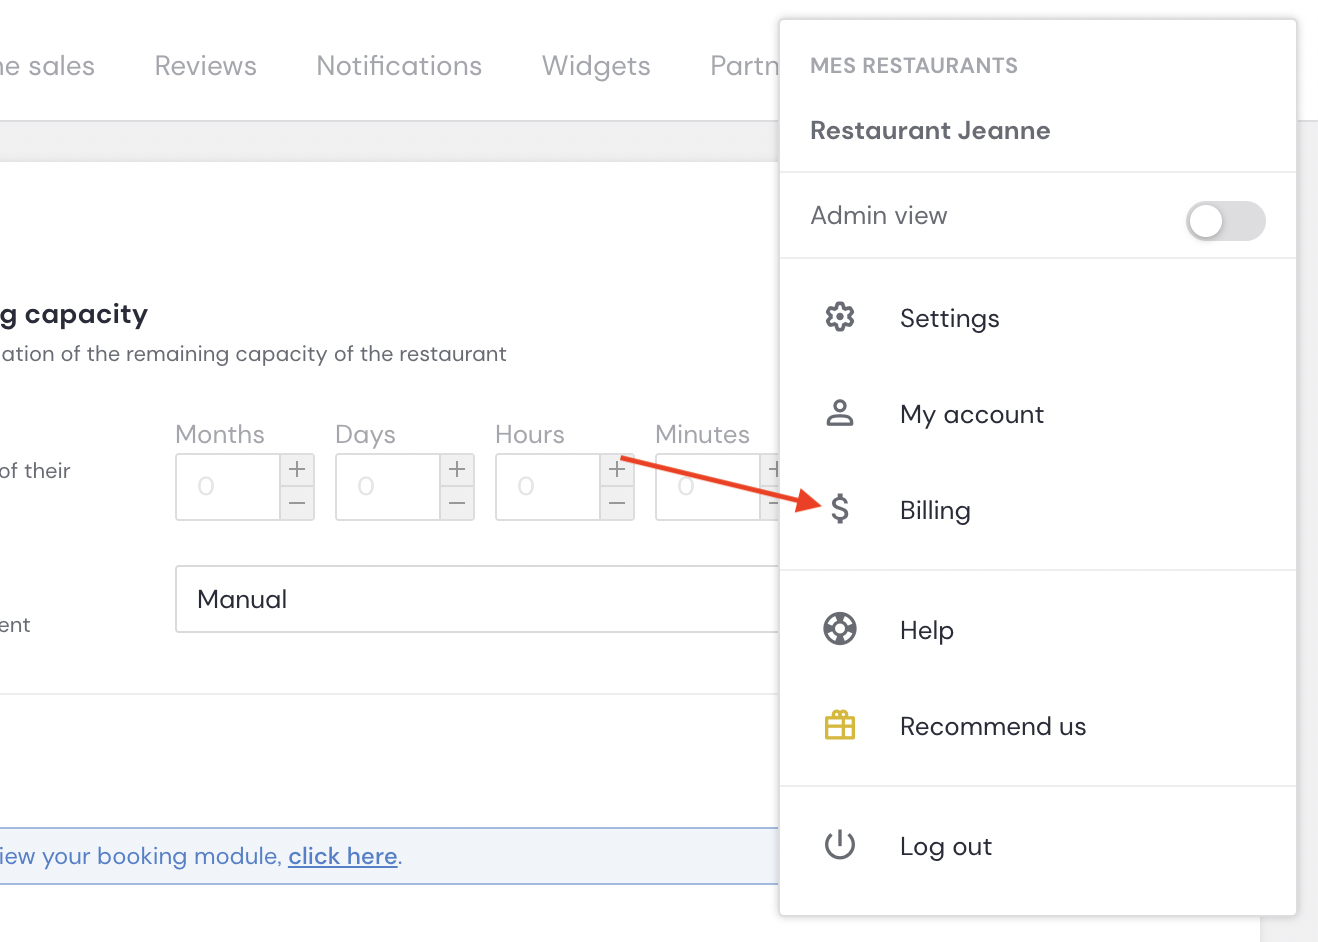Image resolution: width=1318 pixels, height=942 pixels.
Task: Click the Recommend us gift icon
Action: point(840,725)
